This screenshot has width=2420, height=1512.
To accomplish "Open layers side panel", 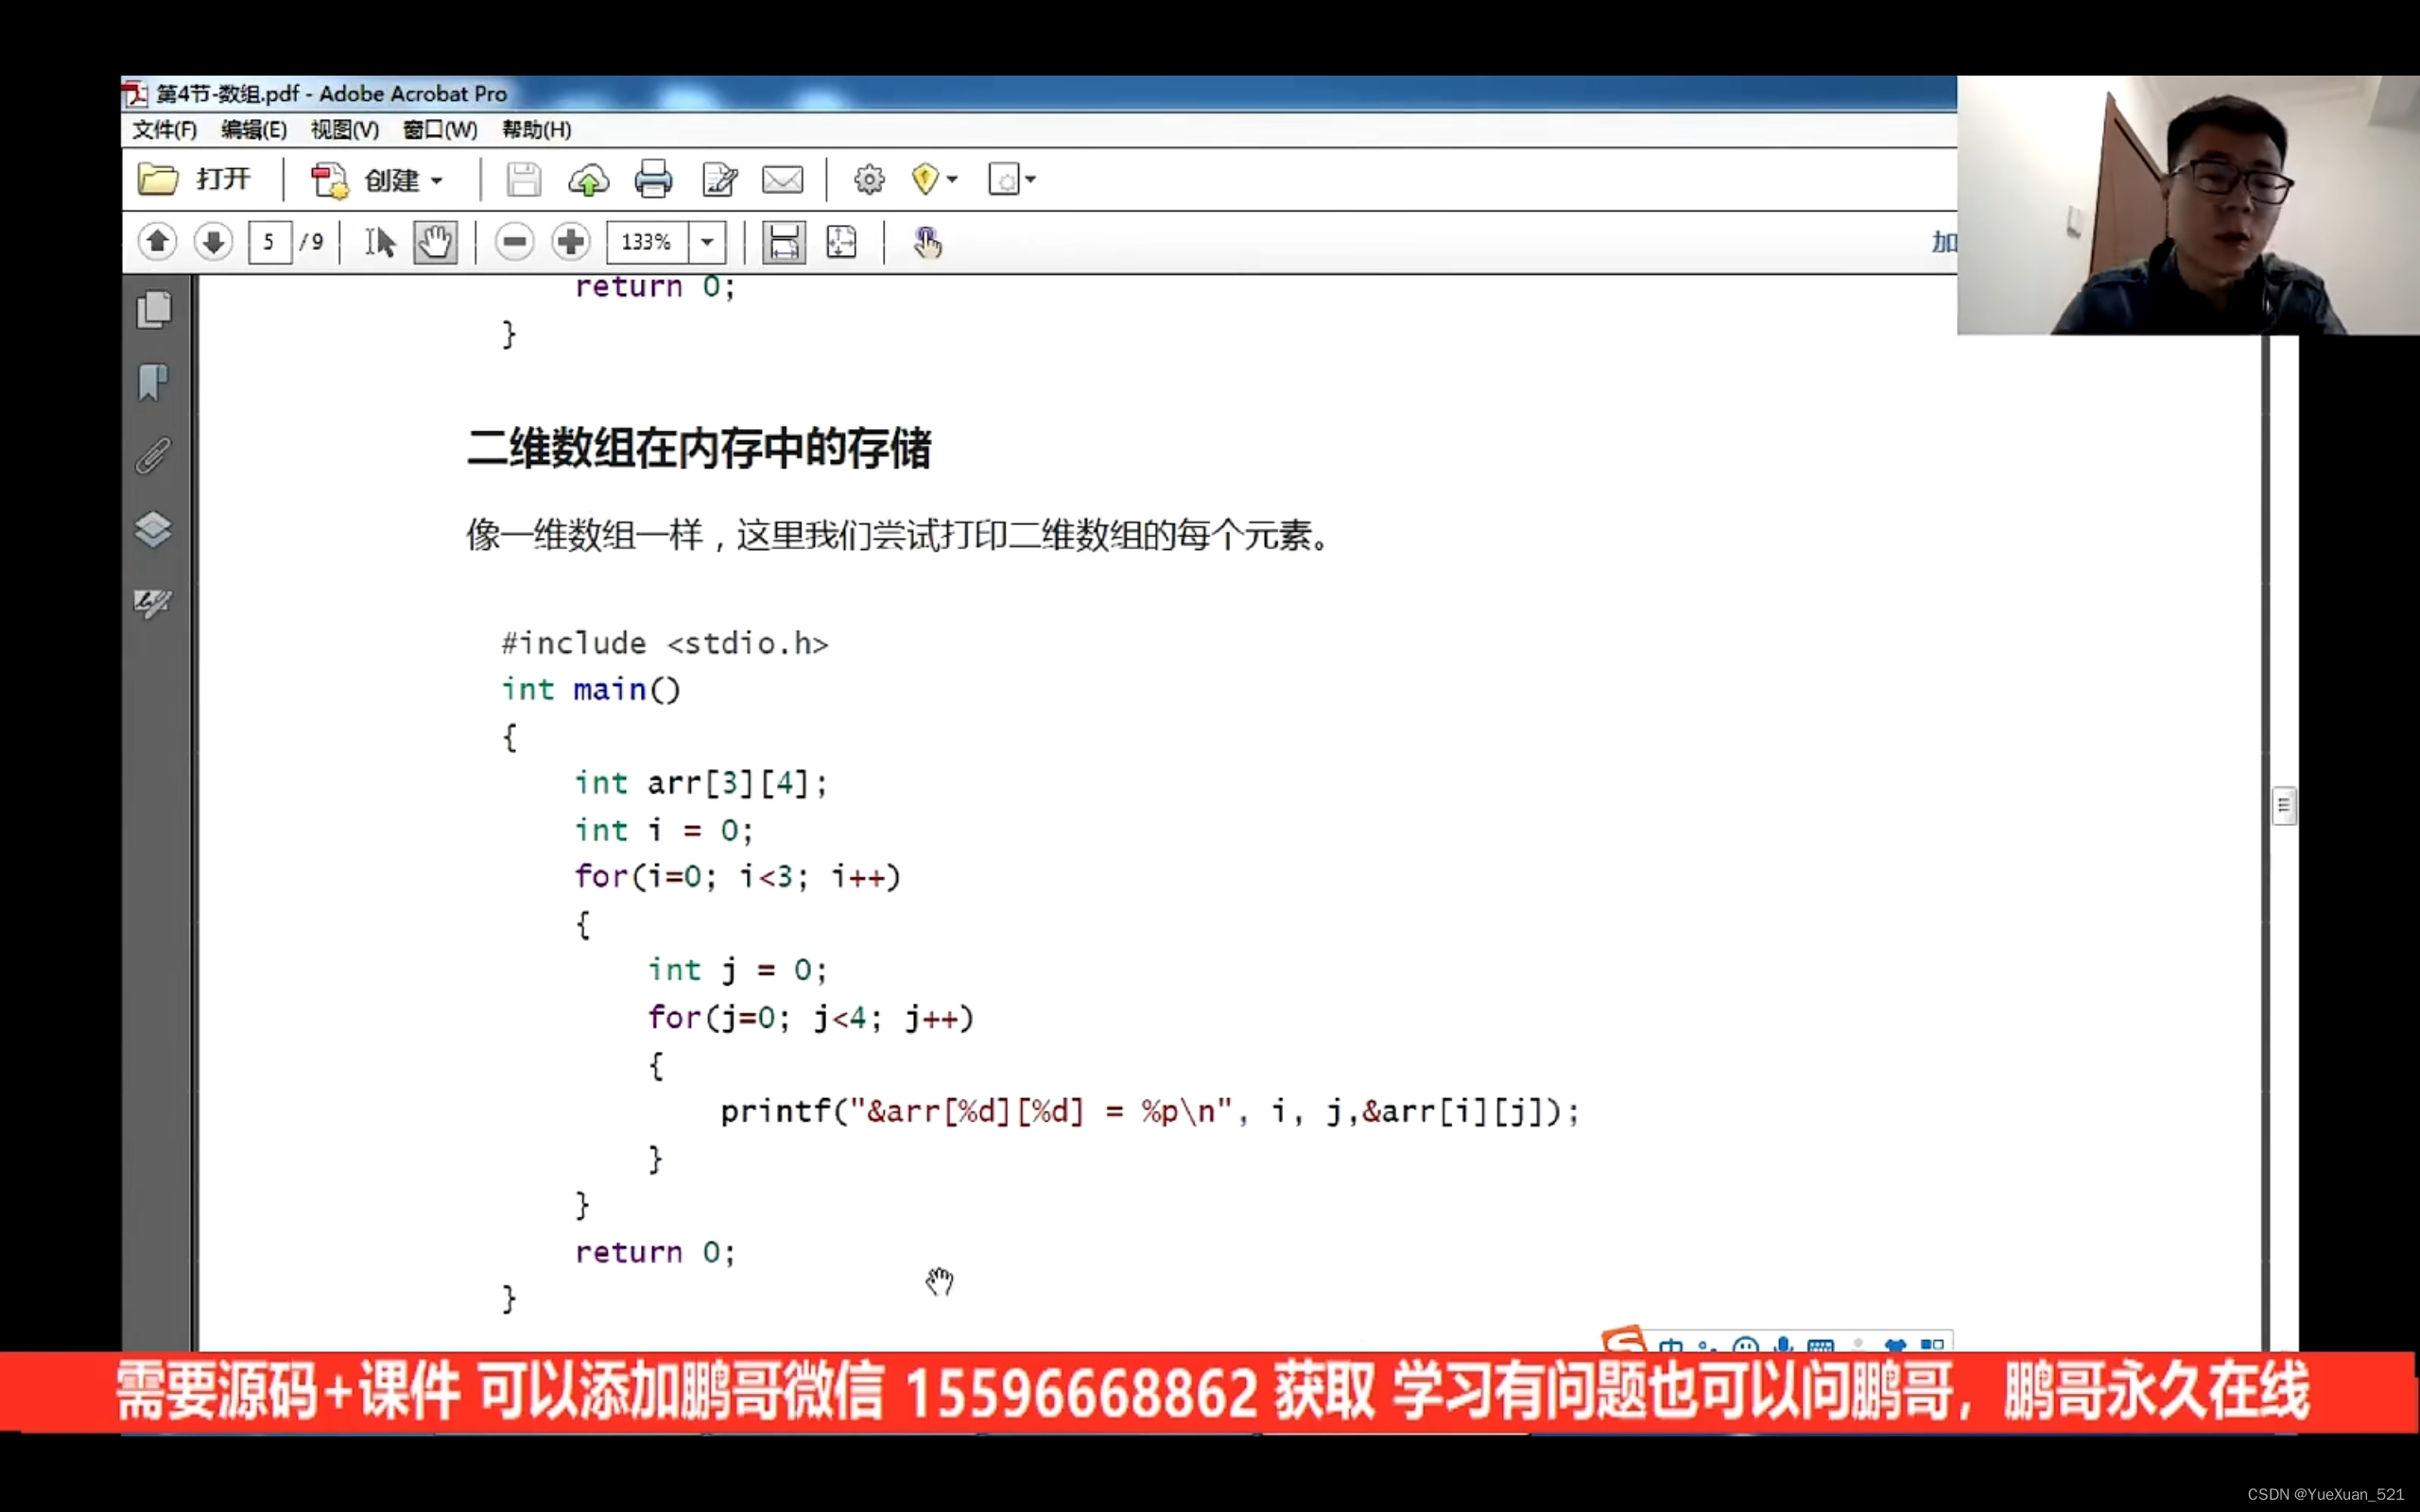I will click(x=153, y=529).
